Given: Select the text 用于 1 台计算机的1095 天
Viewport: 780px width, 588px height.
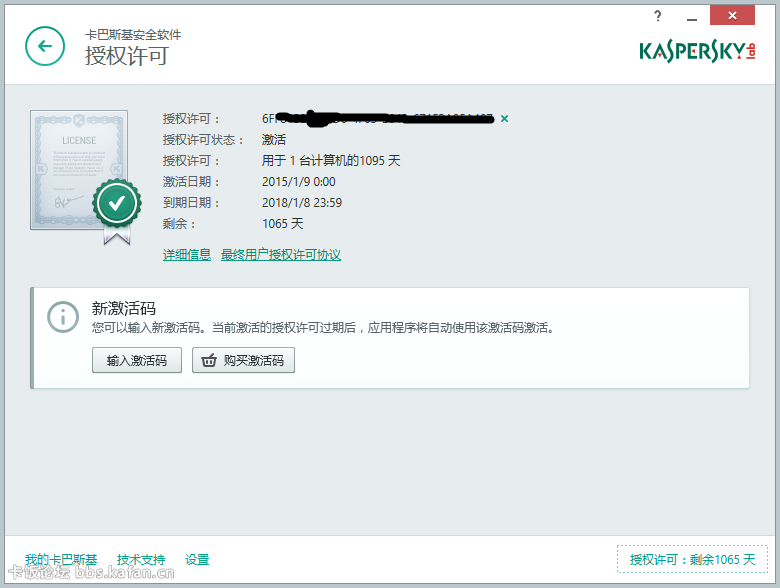Looking at the screenshot, I should (x=331, y=160).
